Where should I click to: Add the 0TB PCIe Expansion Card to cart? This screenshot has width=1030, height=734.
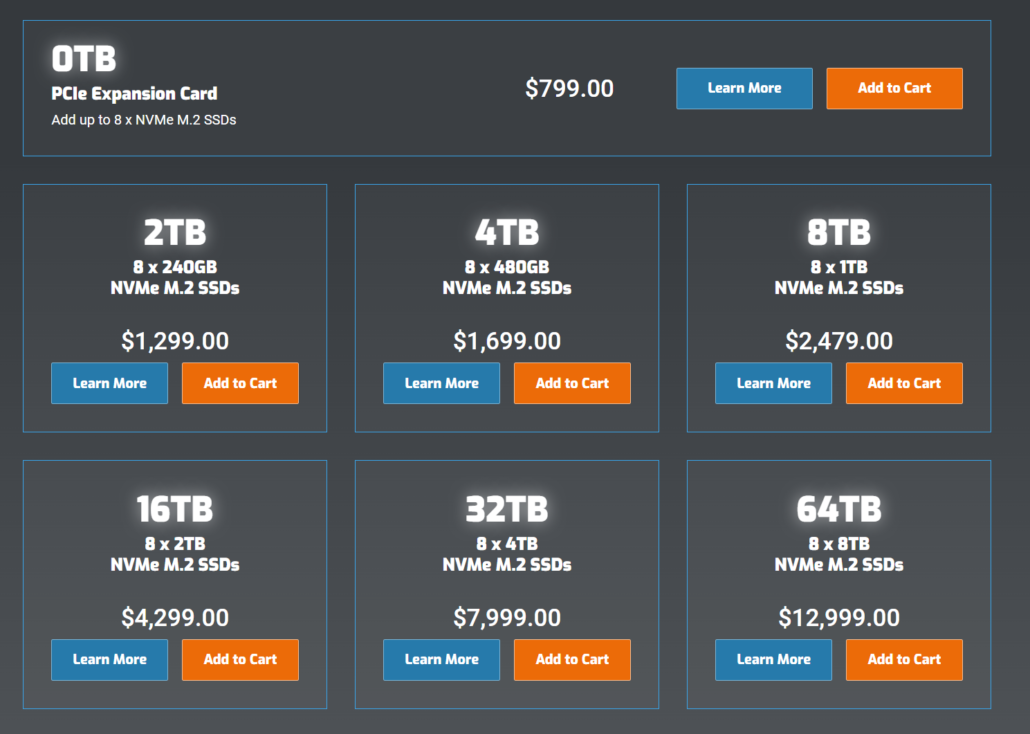(x=894, y=88)
